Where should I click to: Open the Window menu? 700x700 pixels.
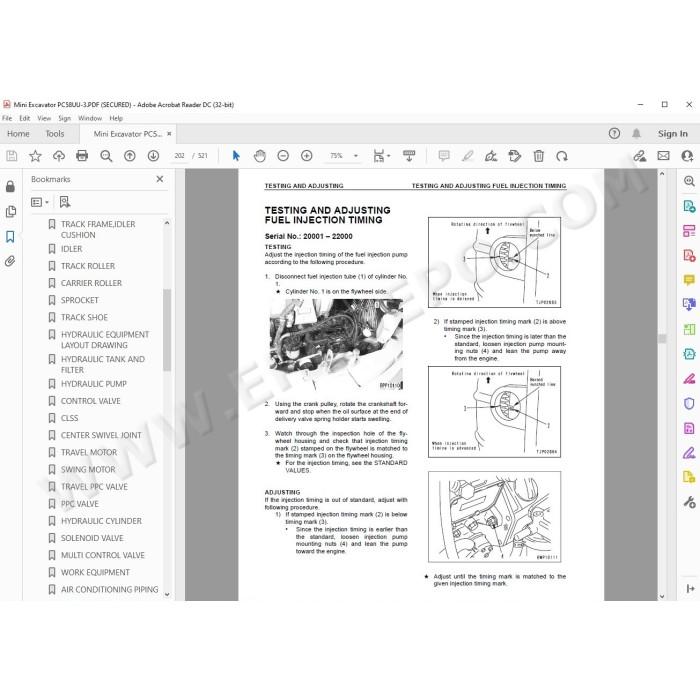coord(90,118)
